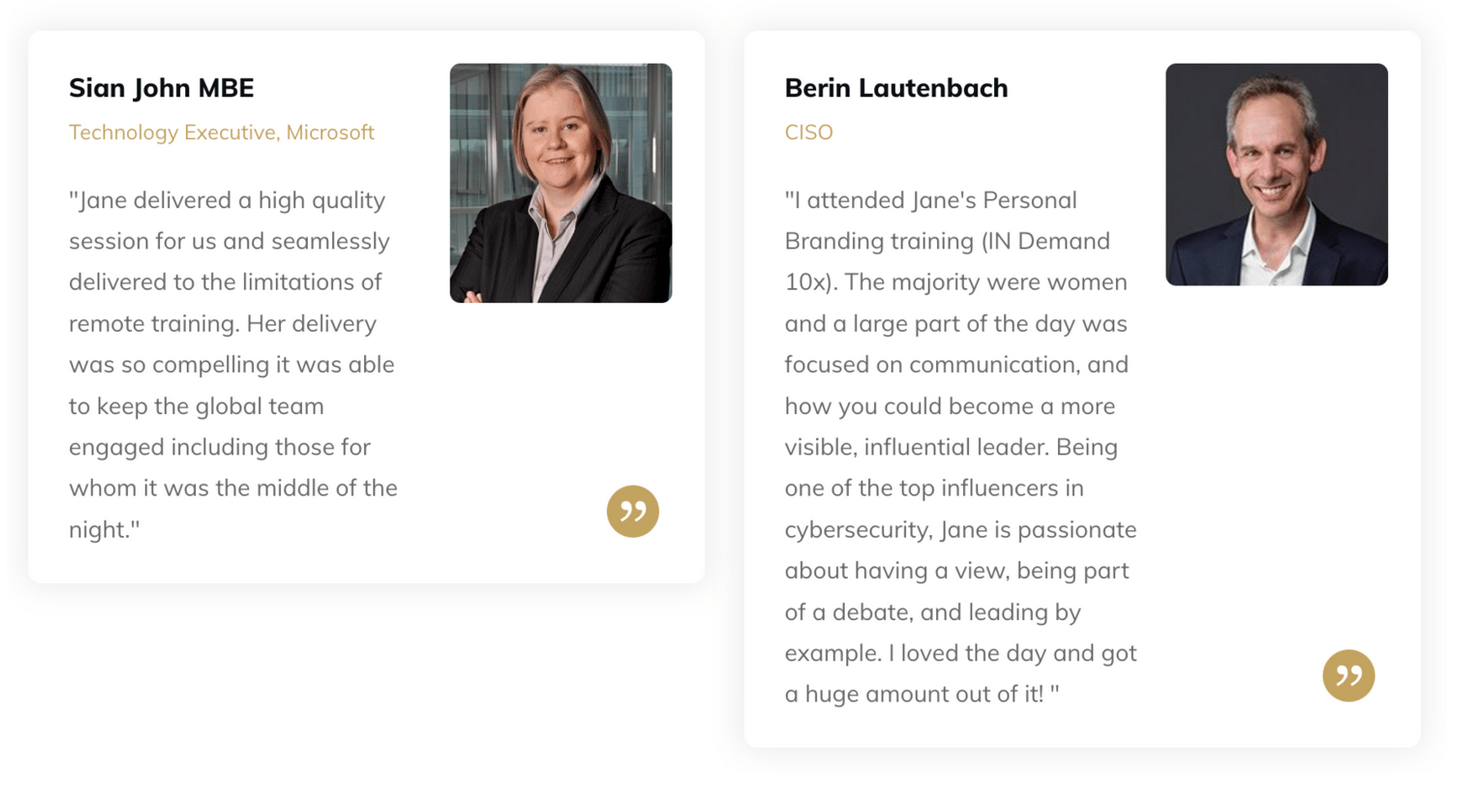This screenshot has height=794, width=1472.
Task: Click the Sian John MBE name heading
Action: click(161, 88)
